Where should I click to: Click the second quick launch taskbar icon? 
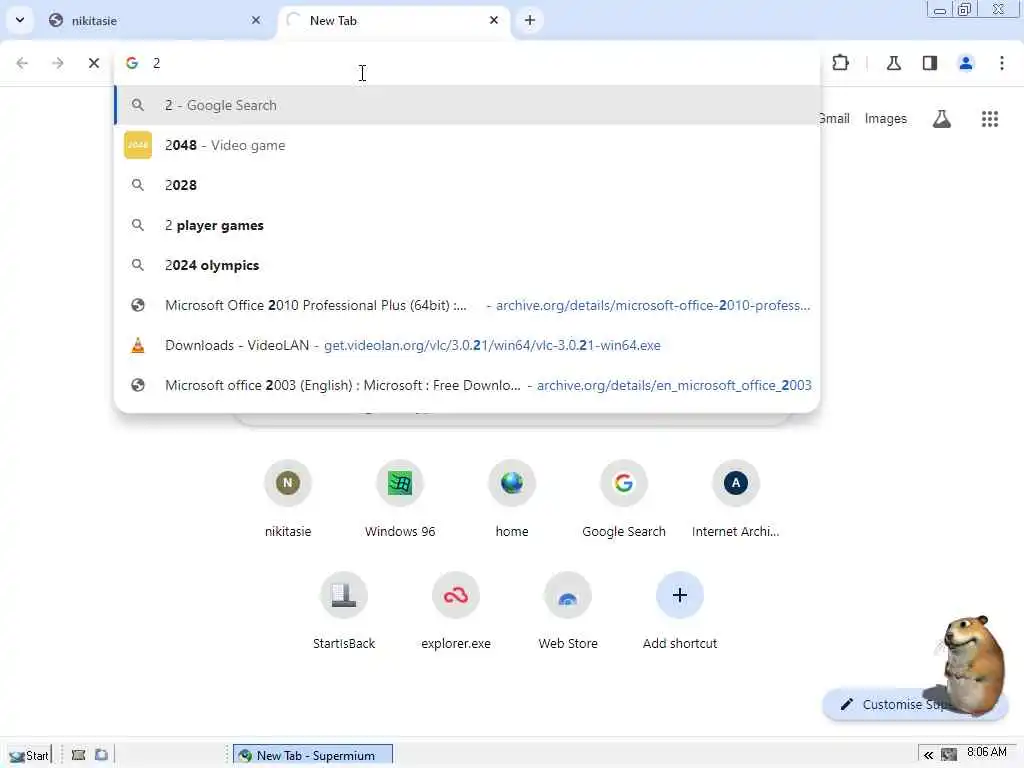[x=101, y=755]
